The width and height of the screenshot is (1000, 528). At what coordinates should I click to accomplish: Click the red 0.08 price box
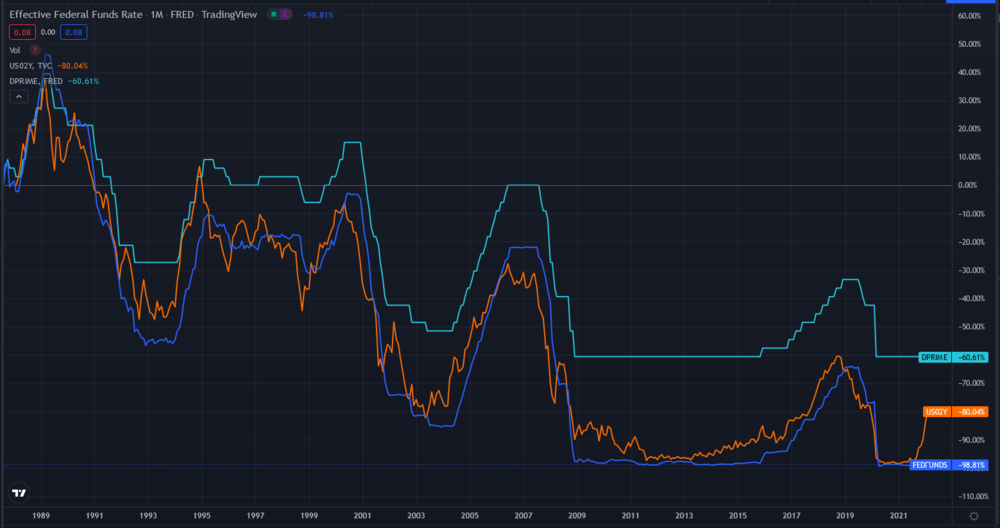[21, 32]
